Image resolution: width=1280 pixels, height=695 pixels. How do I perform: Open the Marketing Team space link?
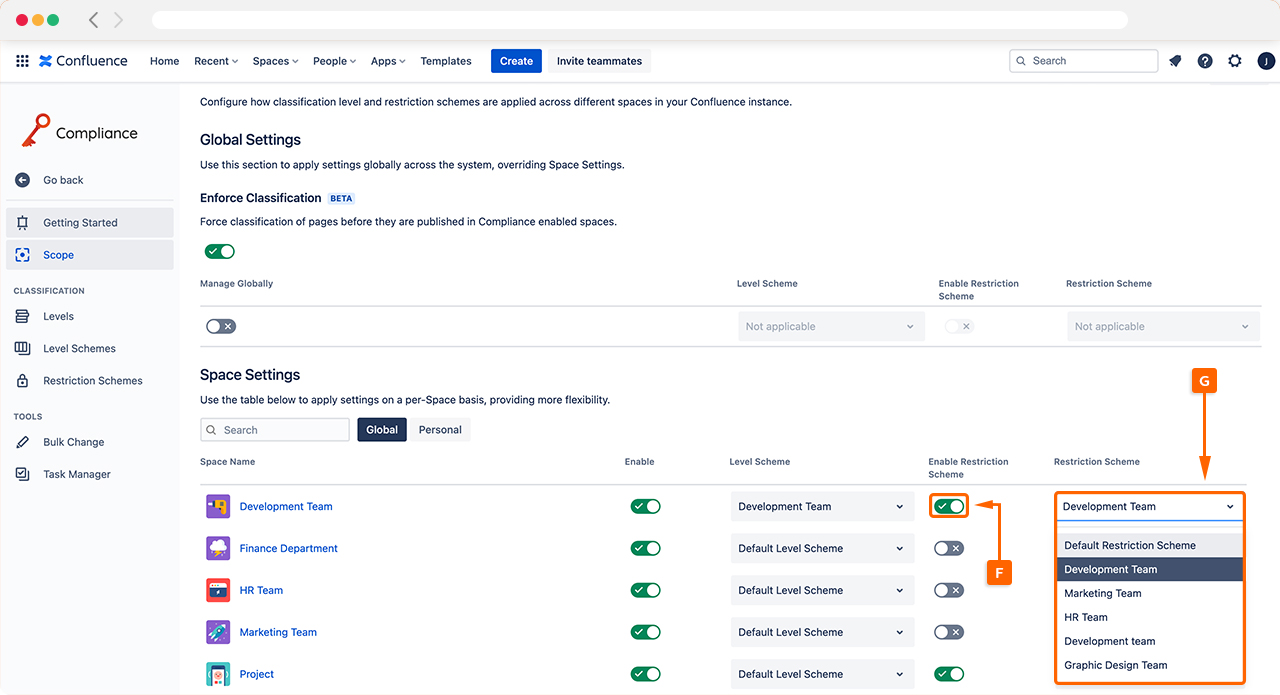[x=278, y=632]
